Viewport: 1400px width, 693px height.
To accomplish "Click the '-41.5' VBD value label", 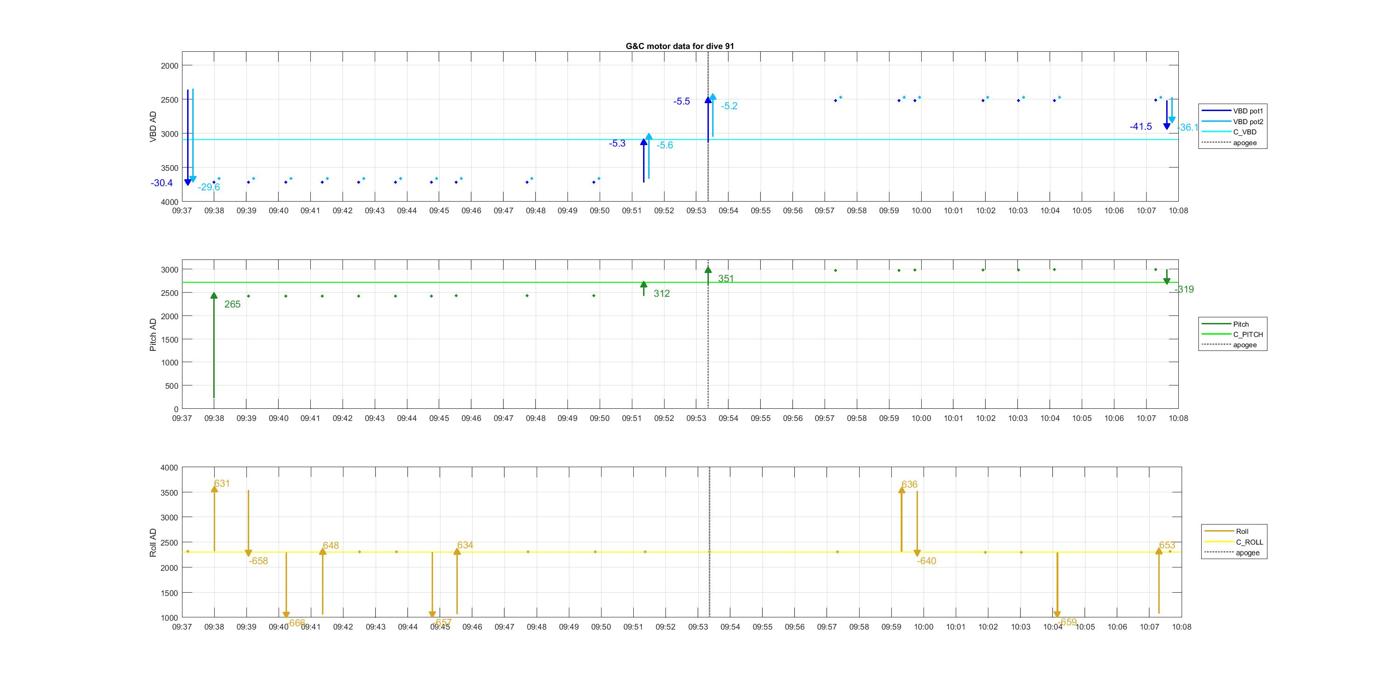I will tap(1141, 127).
